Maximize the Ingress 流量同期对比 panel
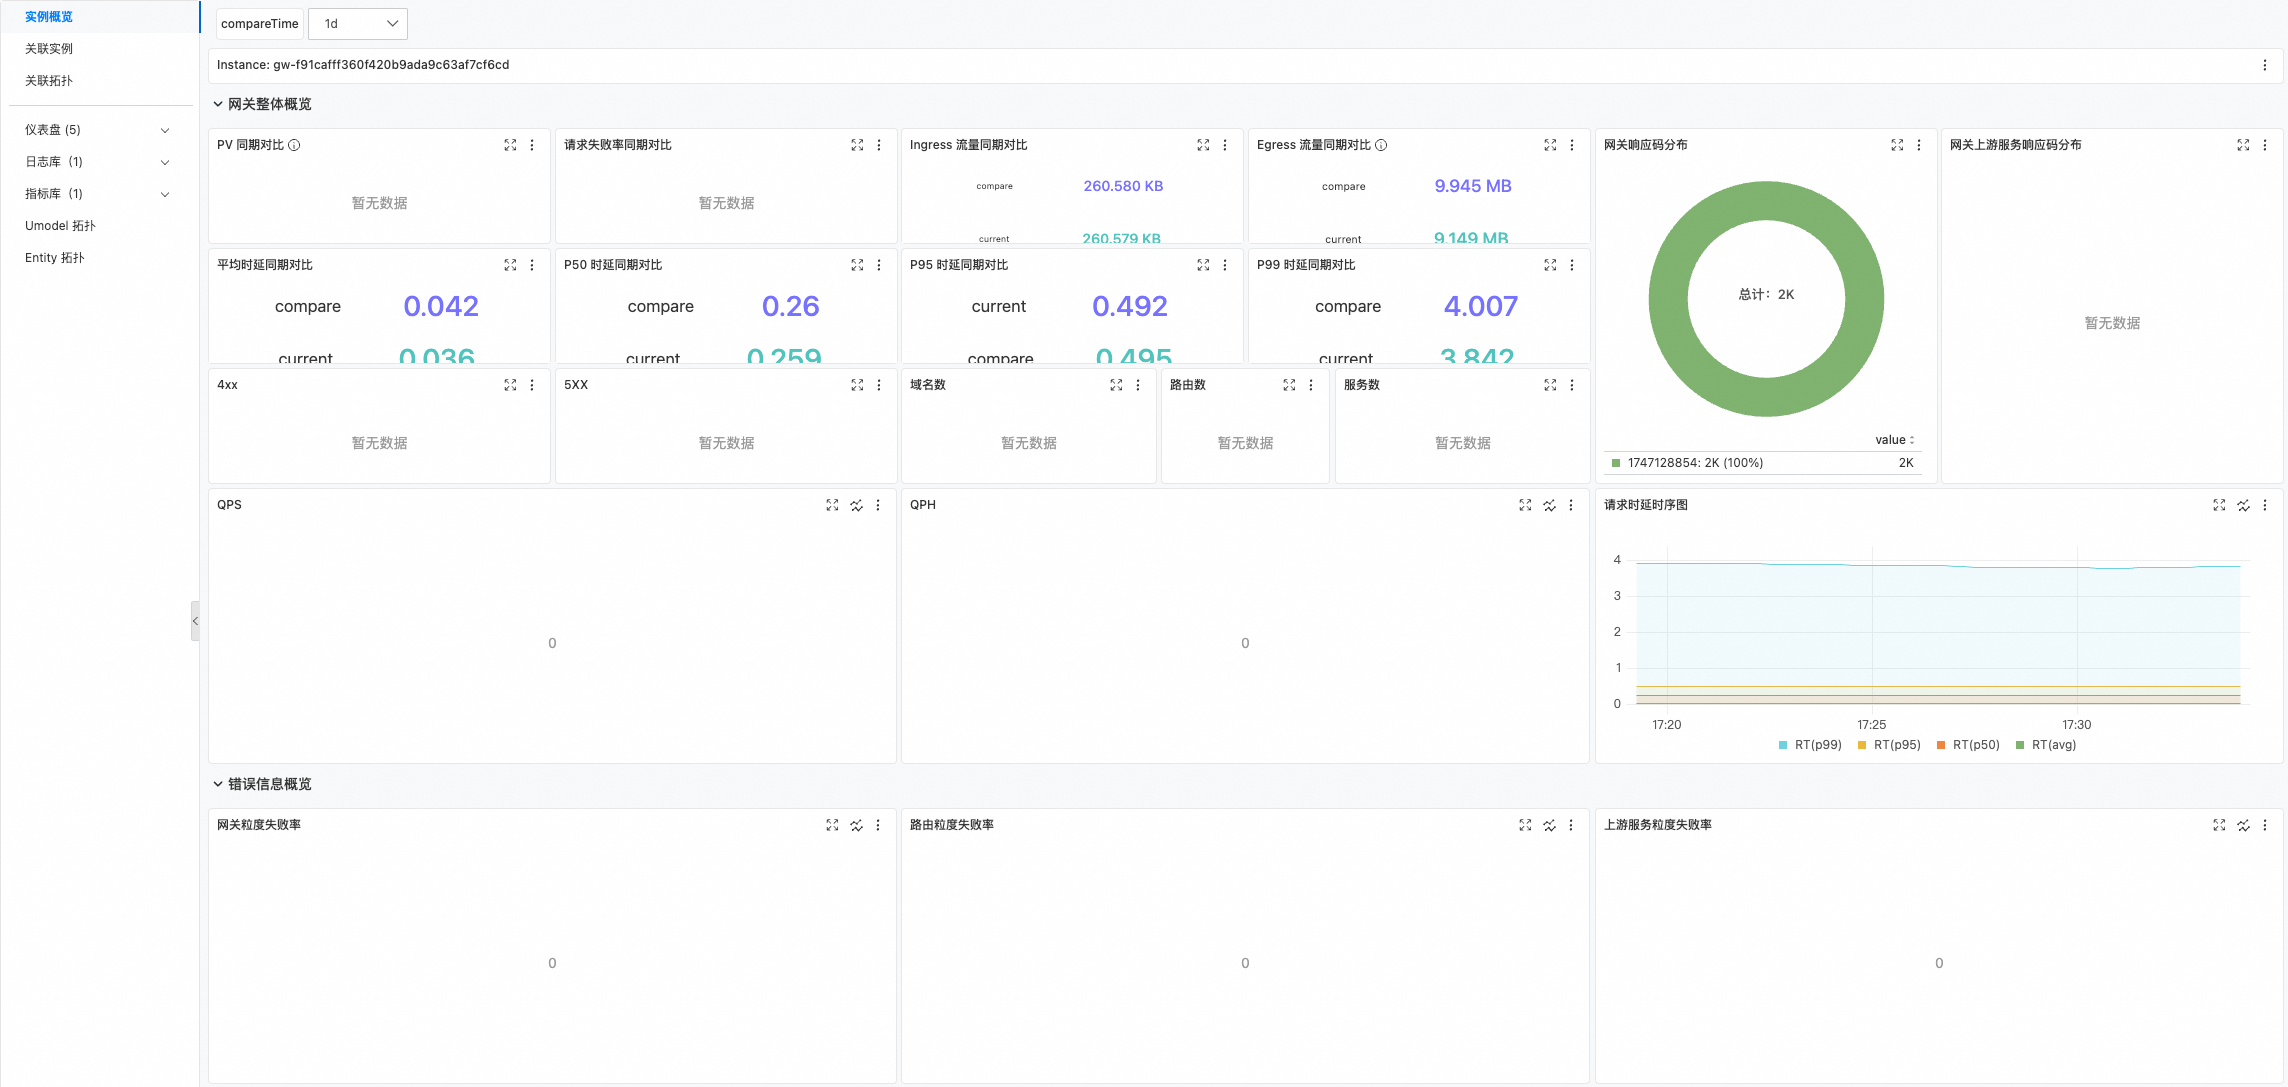 click(1203, 145)
